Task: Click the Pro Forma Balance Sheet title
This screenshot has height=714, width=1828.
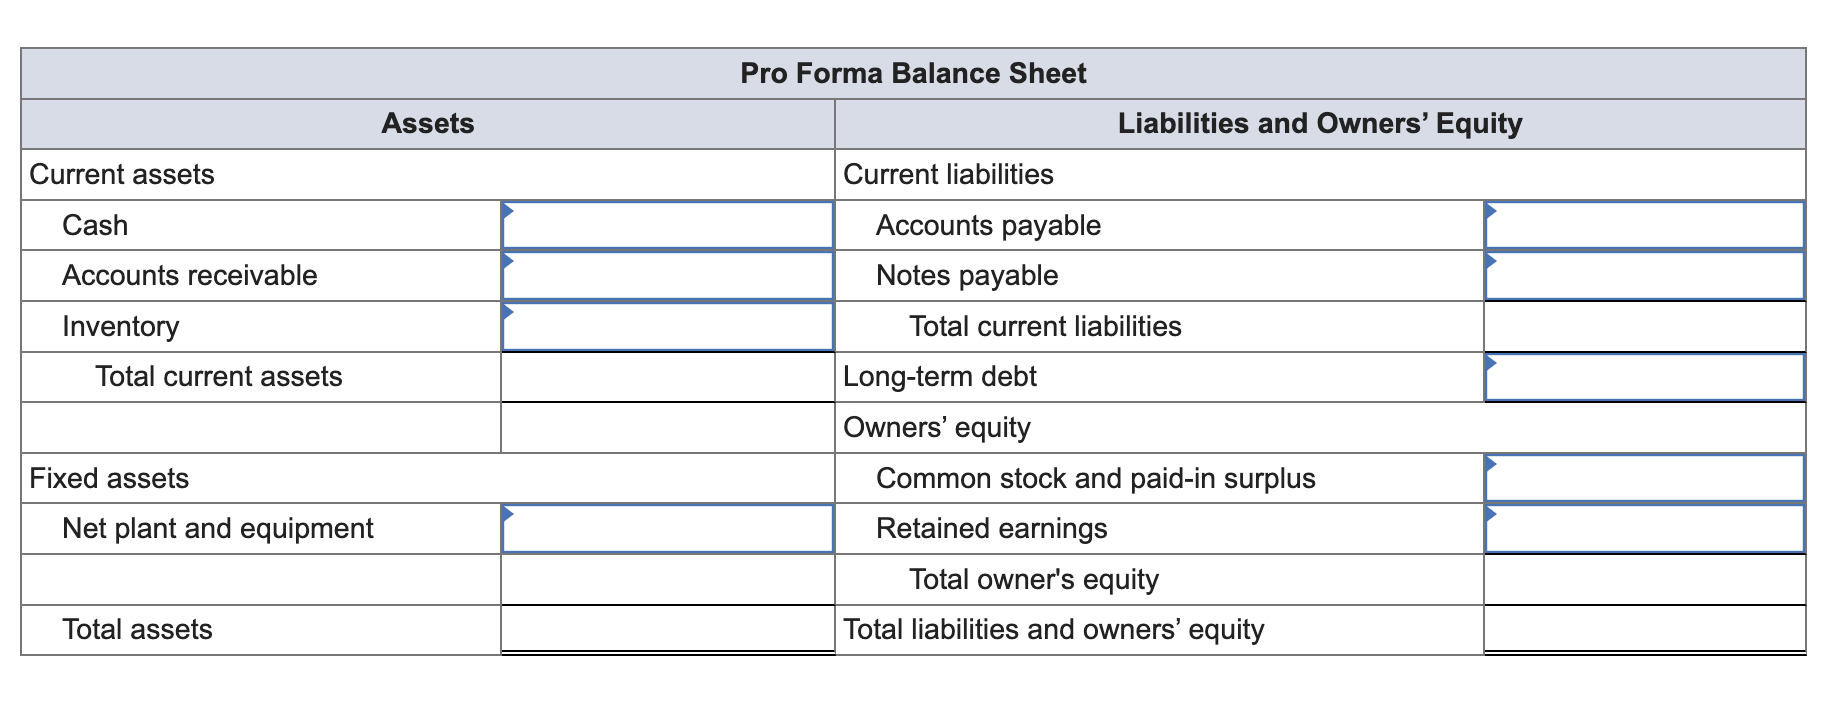Action: point(913,73)
